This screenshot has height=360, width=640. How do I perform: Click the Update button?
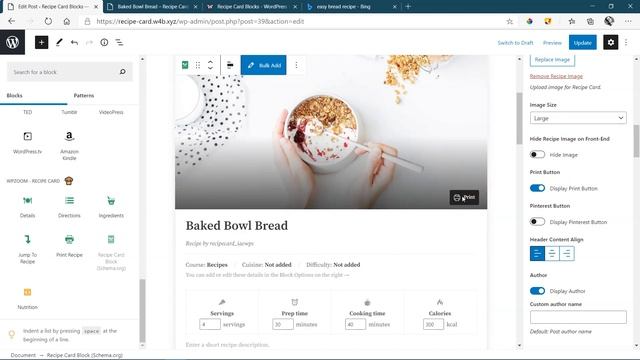pyautogui.click(x=582, y=42)
